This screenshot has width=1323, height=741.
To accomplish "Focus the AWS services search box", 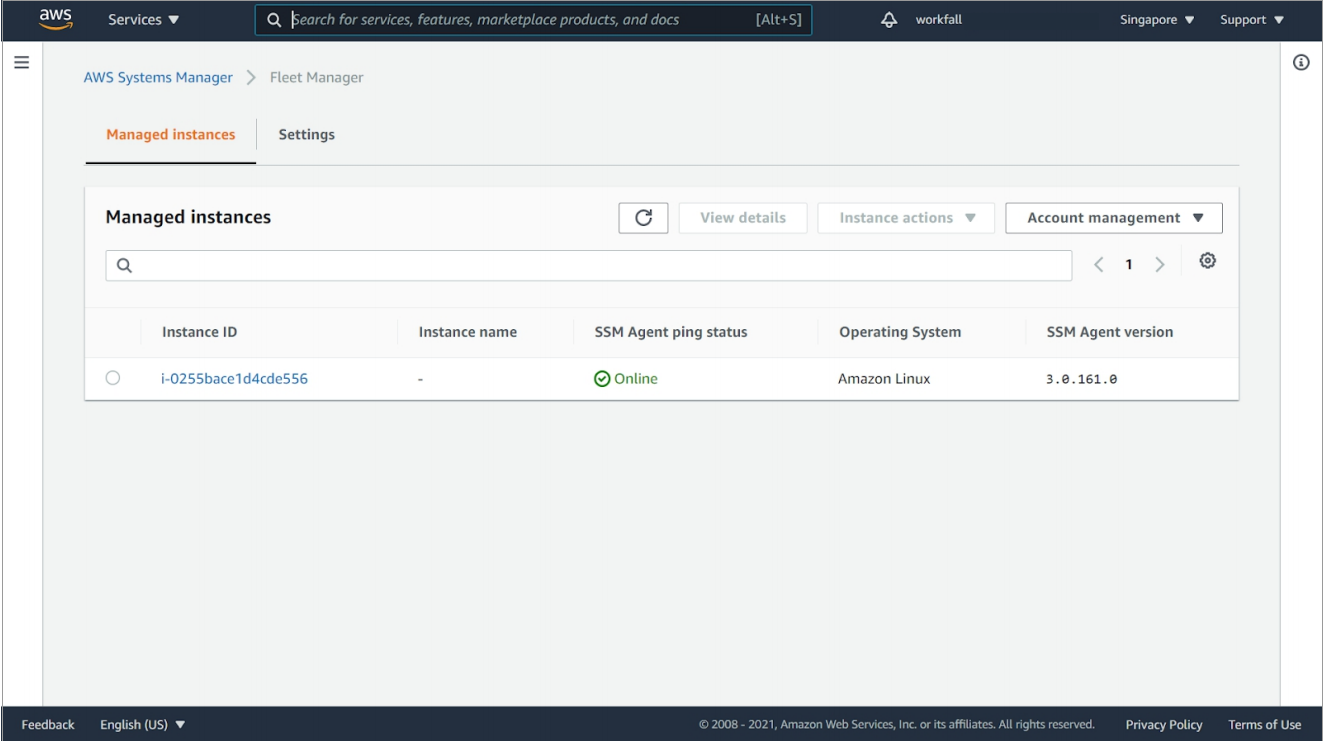I will 533,20.
